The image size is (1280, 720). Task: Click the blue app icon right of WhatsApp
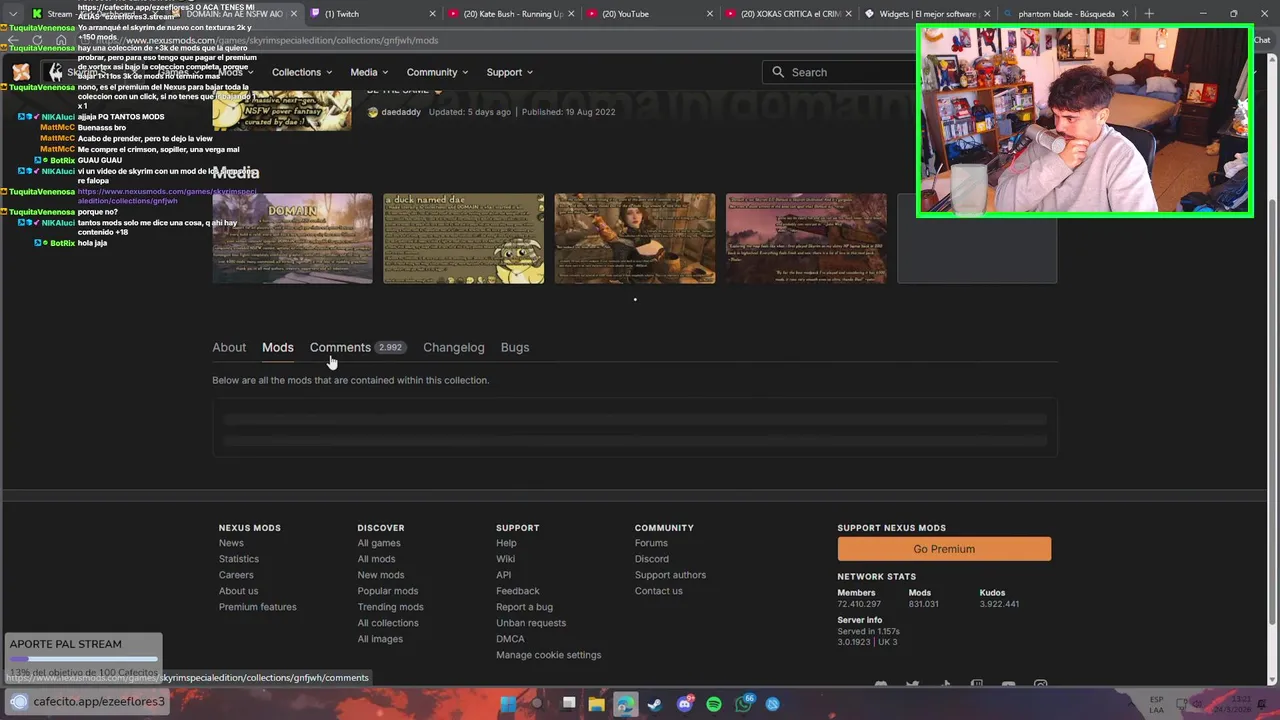pyautogui.click(x=773, y=704)
